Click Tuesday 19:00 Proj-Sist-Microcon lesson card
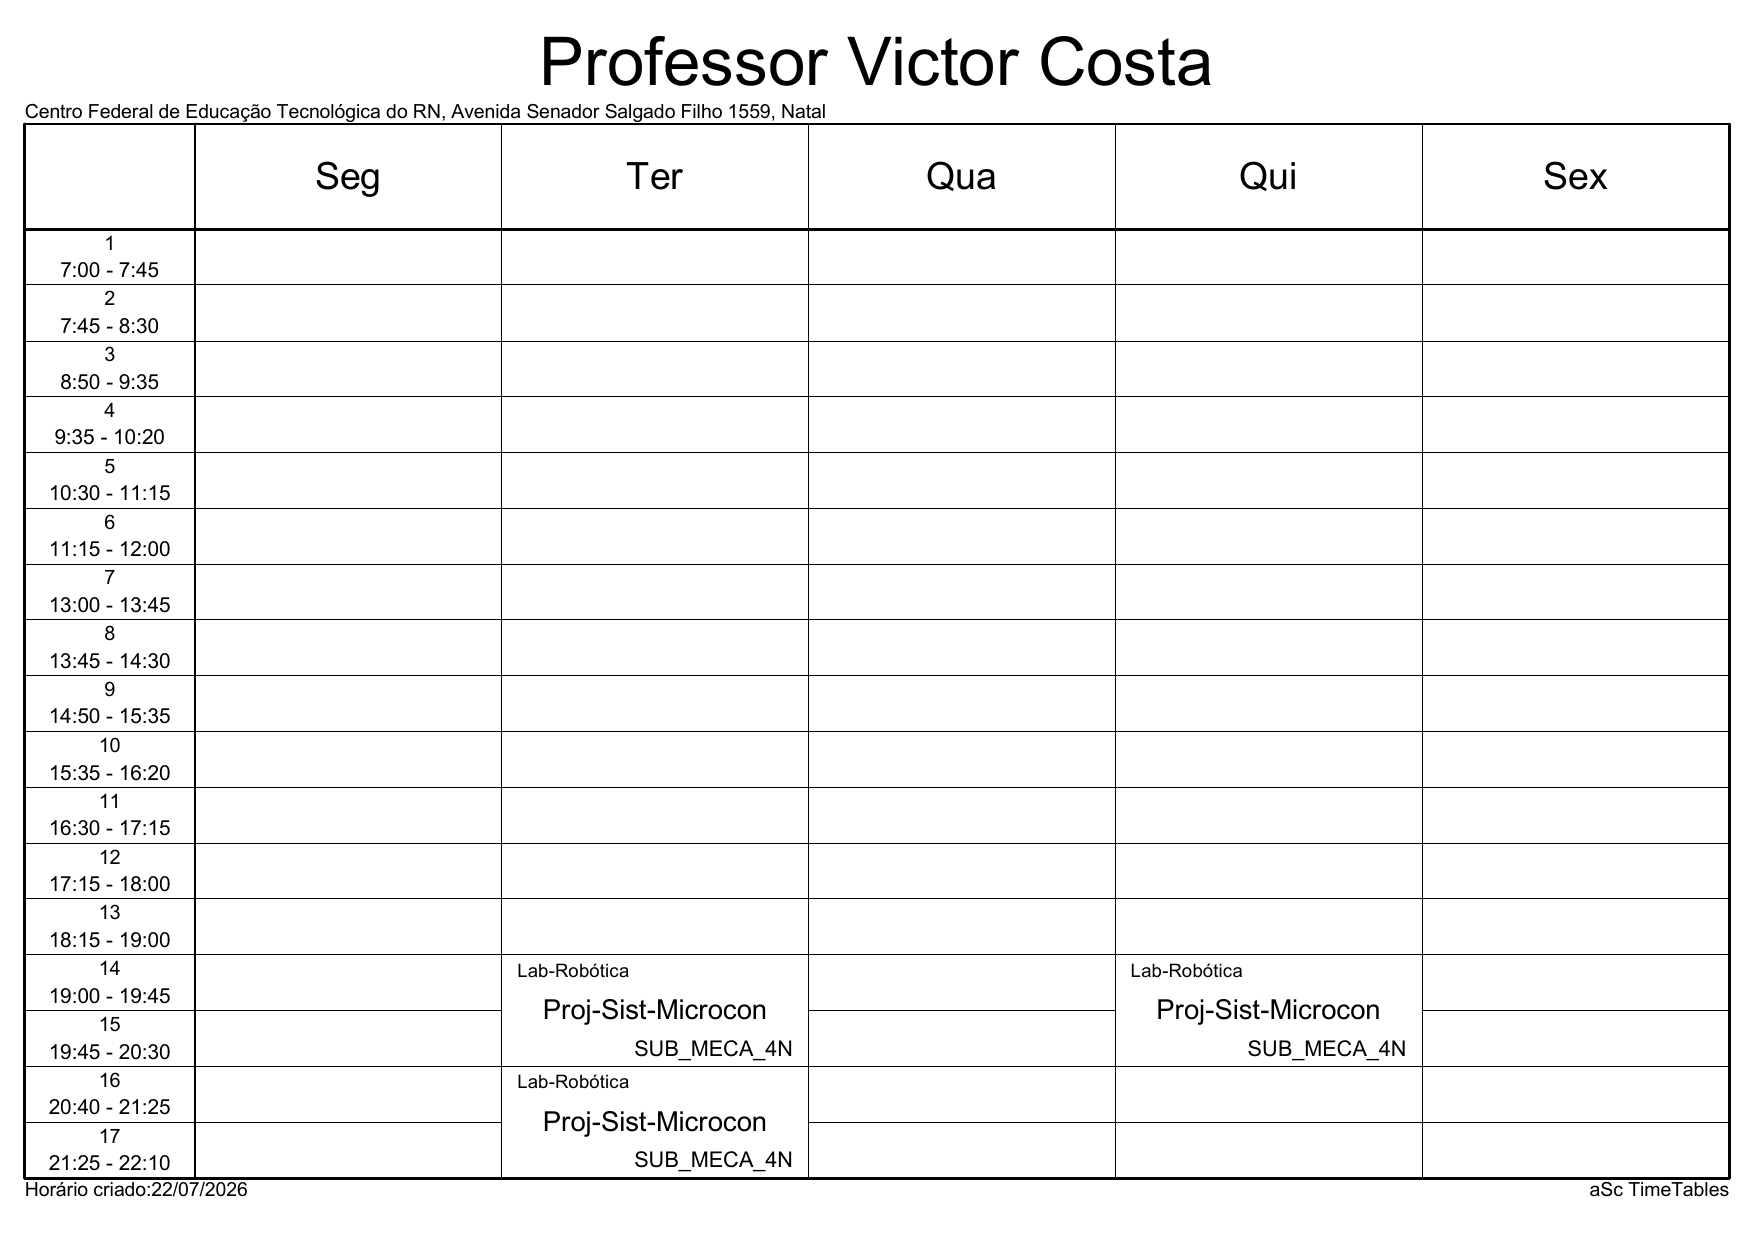Screen dimensions: 1755x1241 tap(655, 1010)
